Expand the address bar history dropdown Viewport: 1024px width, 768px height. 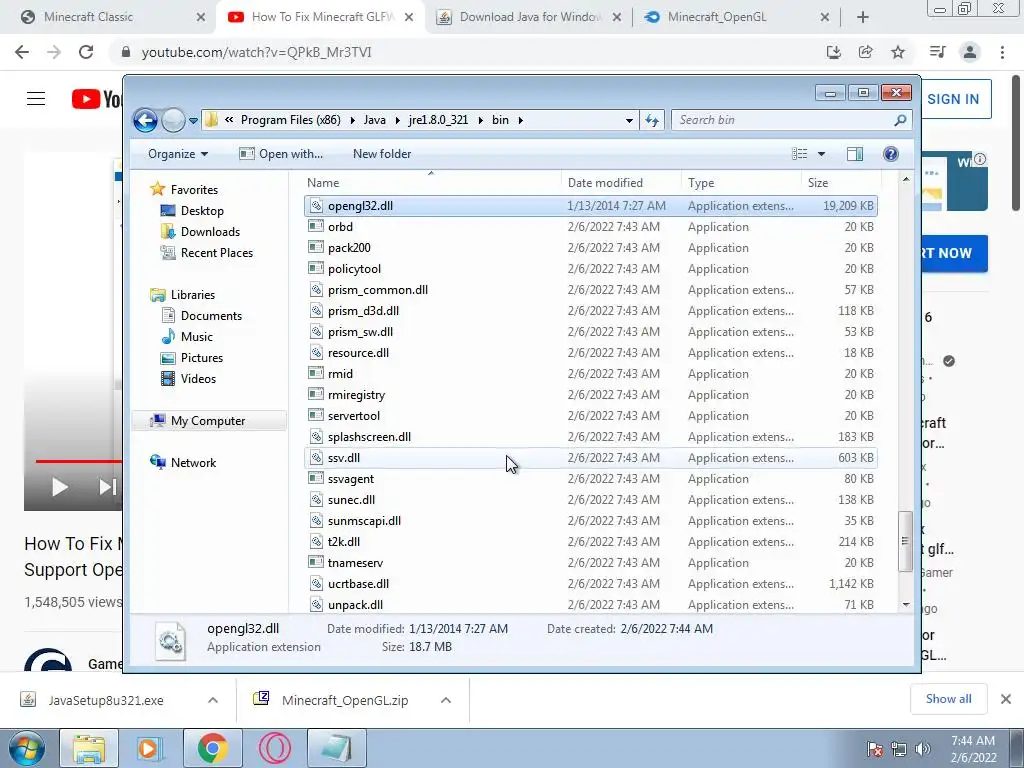629,120
